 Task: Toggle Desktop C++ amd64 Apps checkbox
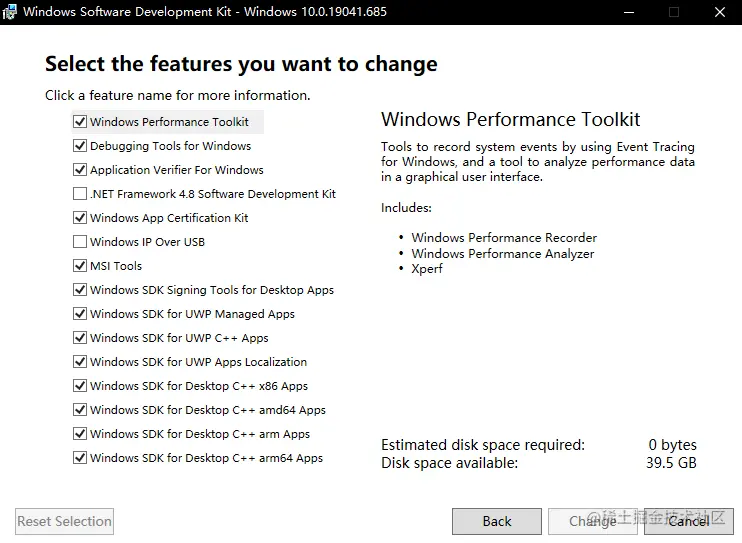pyautogui.click(x=80, y=409)
